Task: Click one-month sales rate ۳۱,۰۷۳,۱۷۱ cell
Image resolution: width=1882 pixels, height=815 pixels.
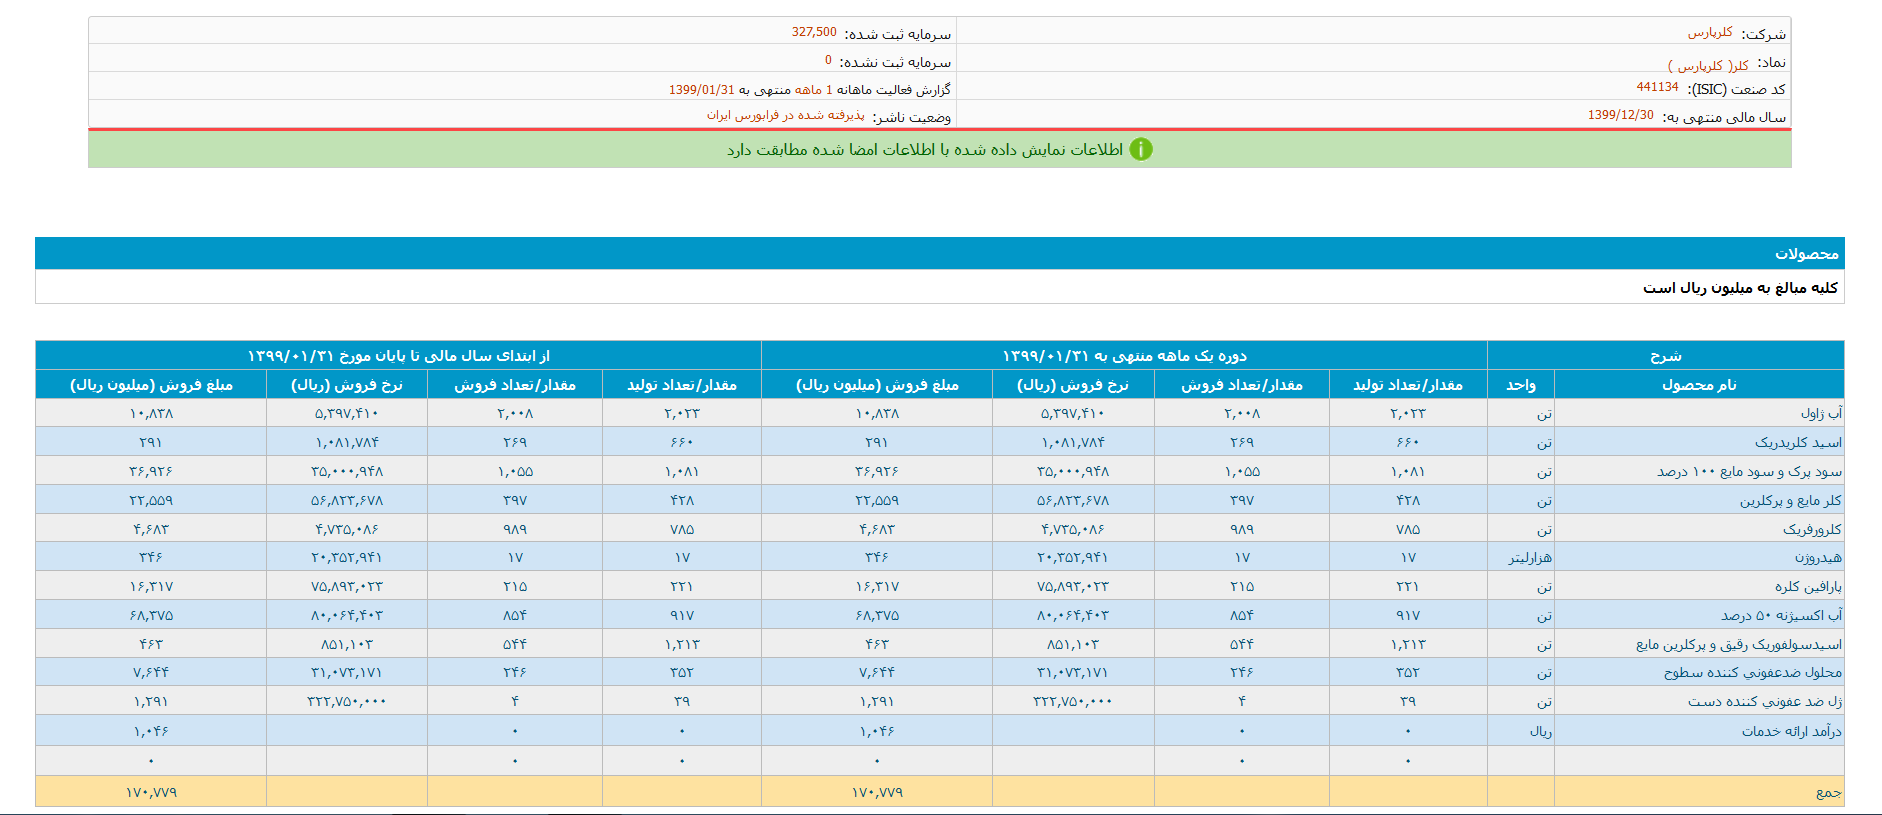Action: pyautogui.click(x=1072, y=672)
